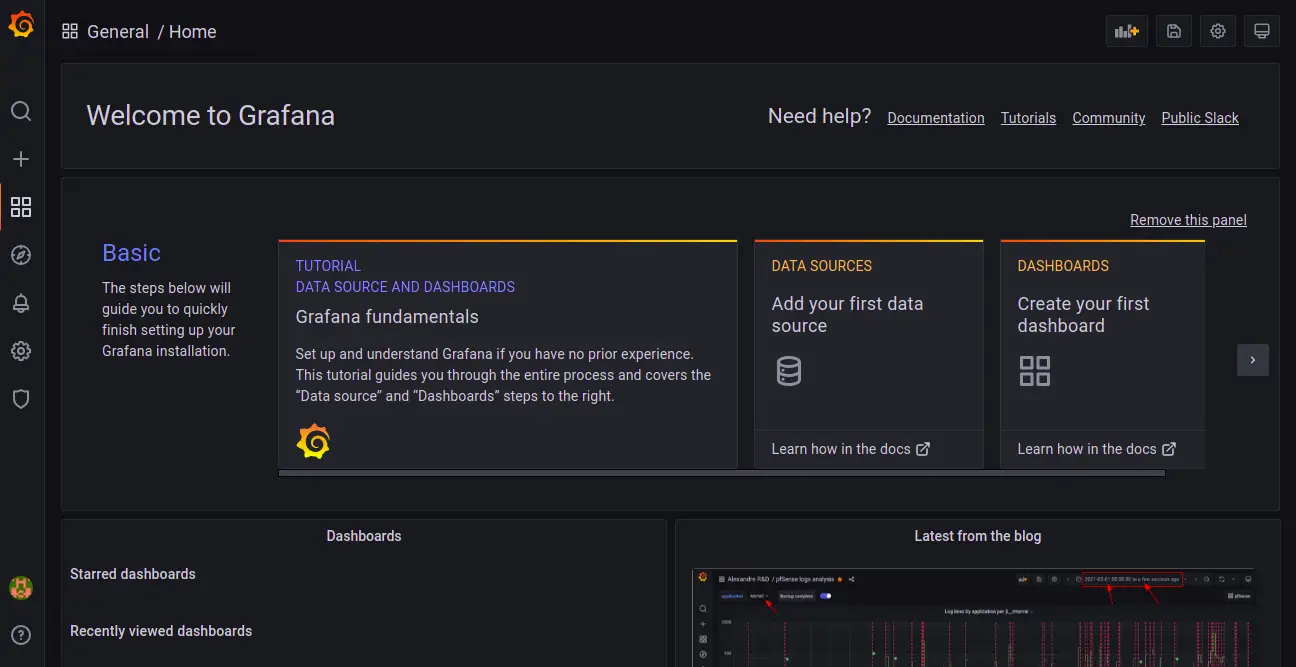This screenshot has height=667, width=1296.
Task: Click Add your first data source
Action: pyautogui.click(x=847, y=314)
